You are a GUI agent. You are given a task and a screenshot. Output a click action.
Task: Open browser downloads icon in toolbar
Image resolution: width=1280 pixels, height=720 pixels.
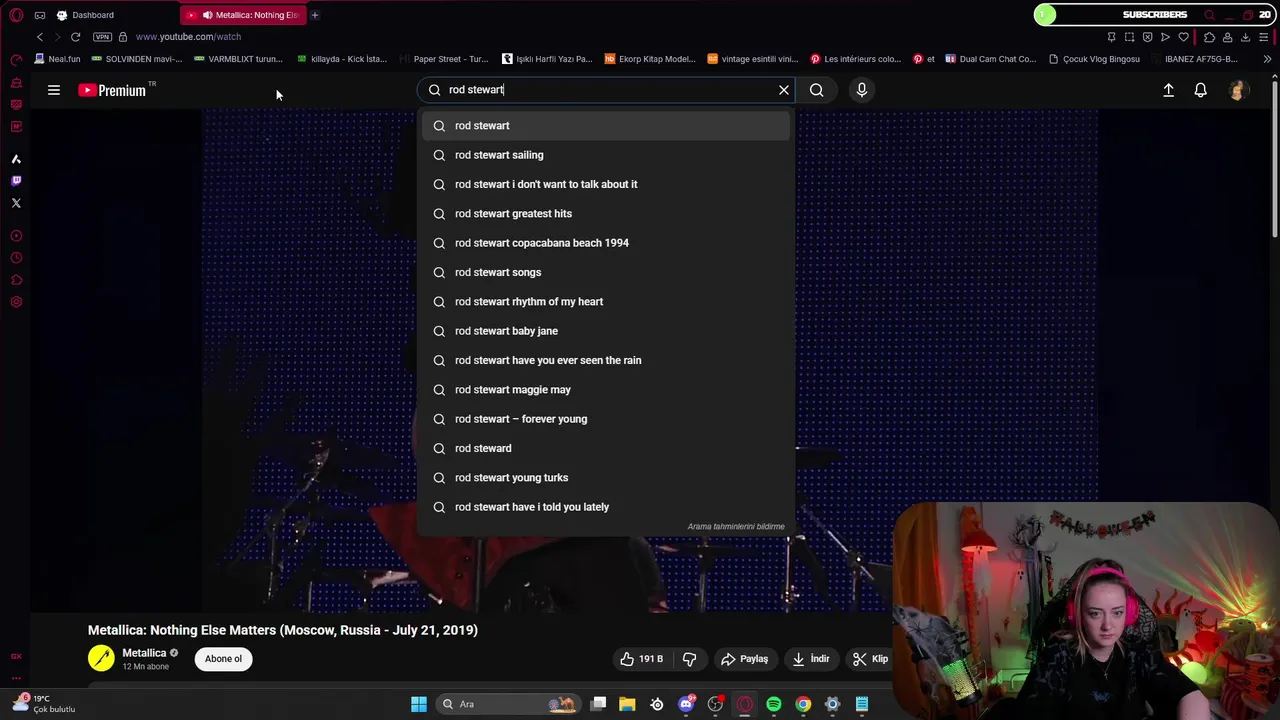pos(1245,37)
